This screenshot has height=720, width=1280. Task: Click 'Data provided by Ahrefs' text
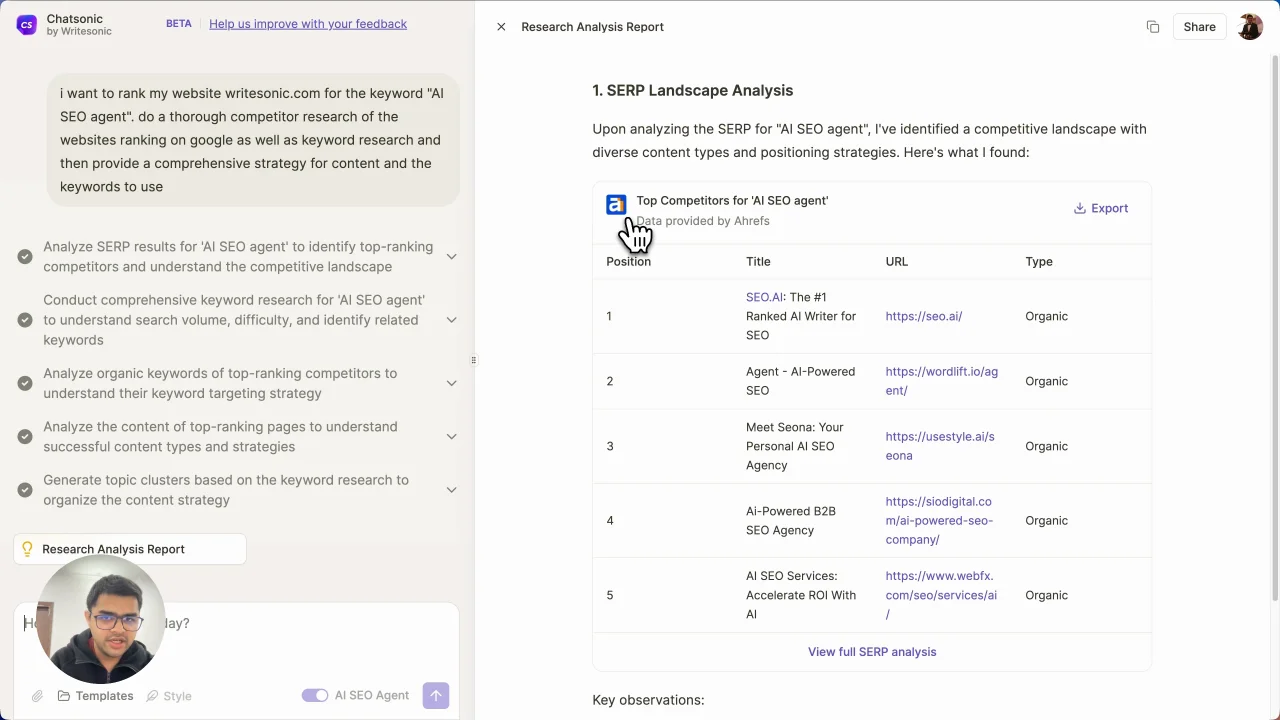coord(703,221)
